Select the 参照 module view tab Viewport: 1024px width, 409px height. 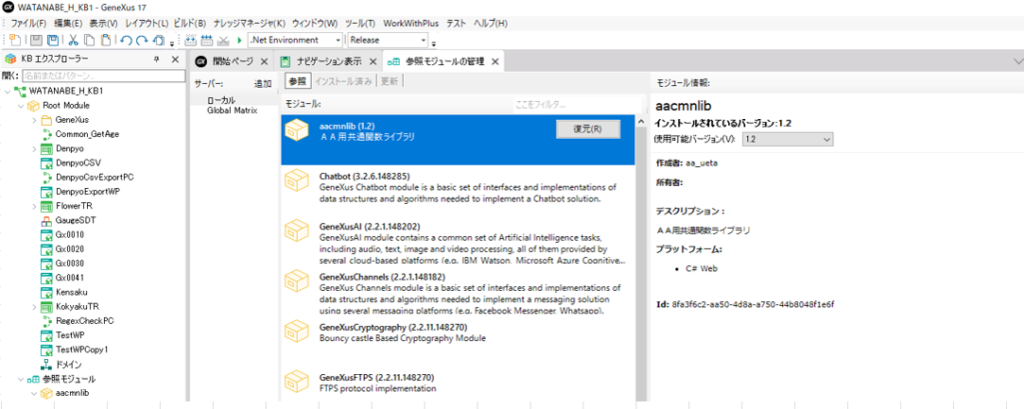click(297, 81)
